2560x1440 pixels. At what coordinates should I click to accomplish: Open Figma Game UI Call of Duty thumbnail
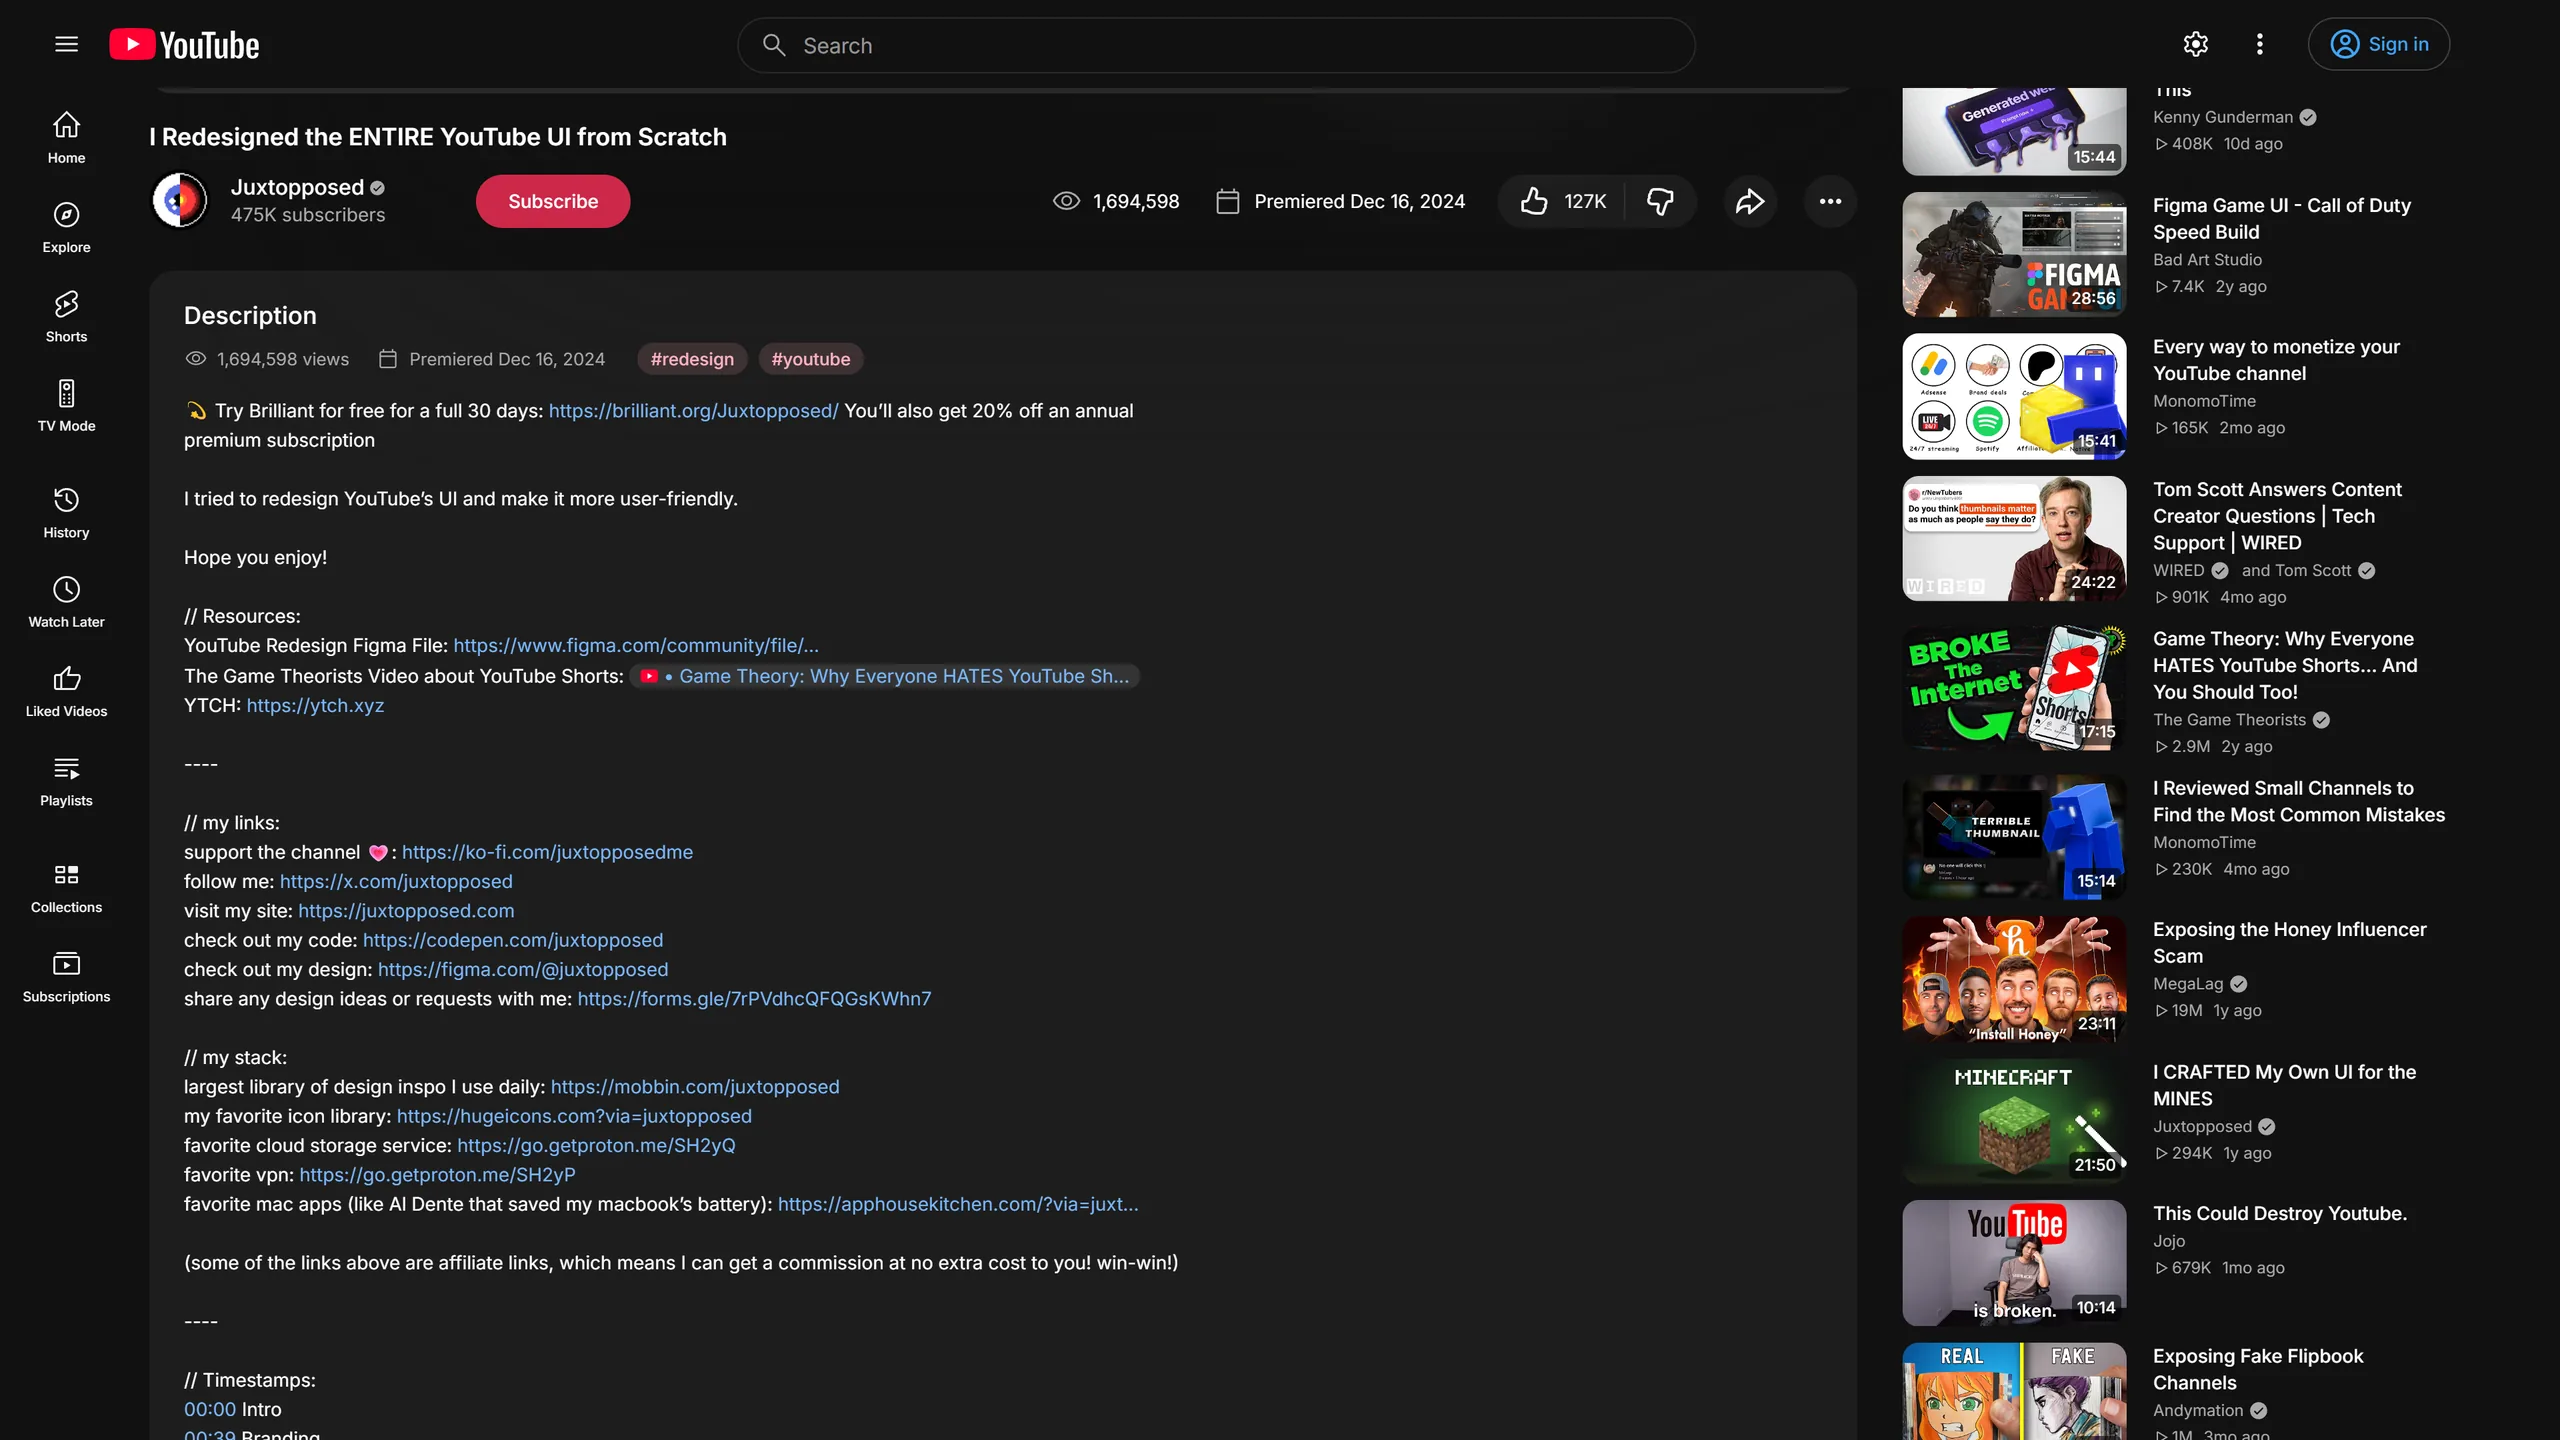coord(2014,255)
